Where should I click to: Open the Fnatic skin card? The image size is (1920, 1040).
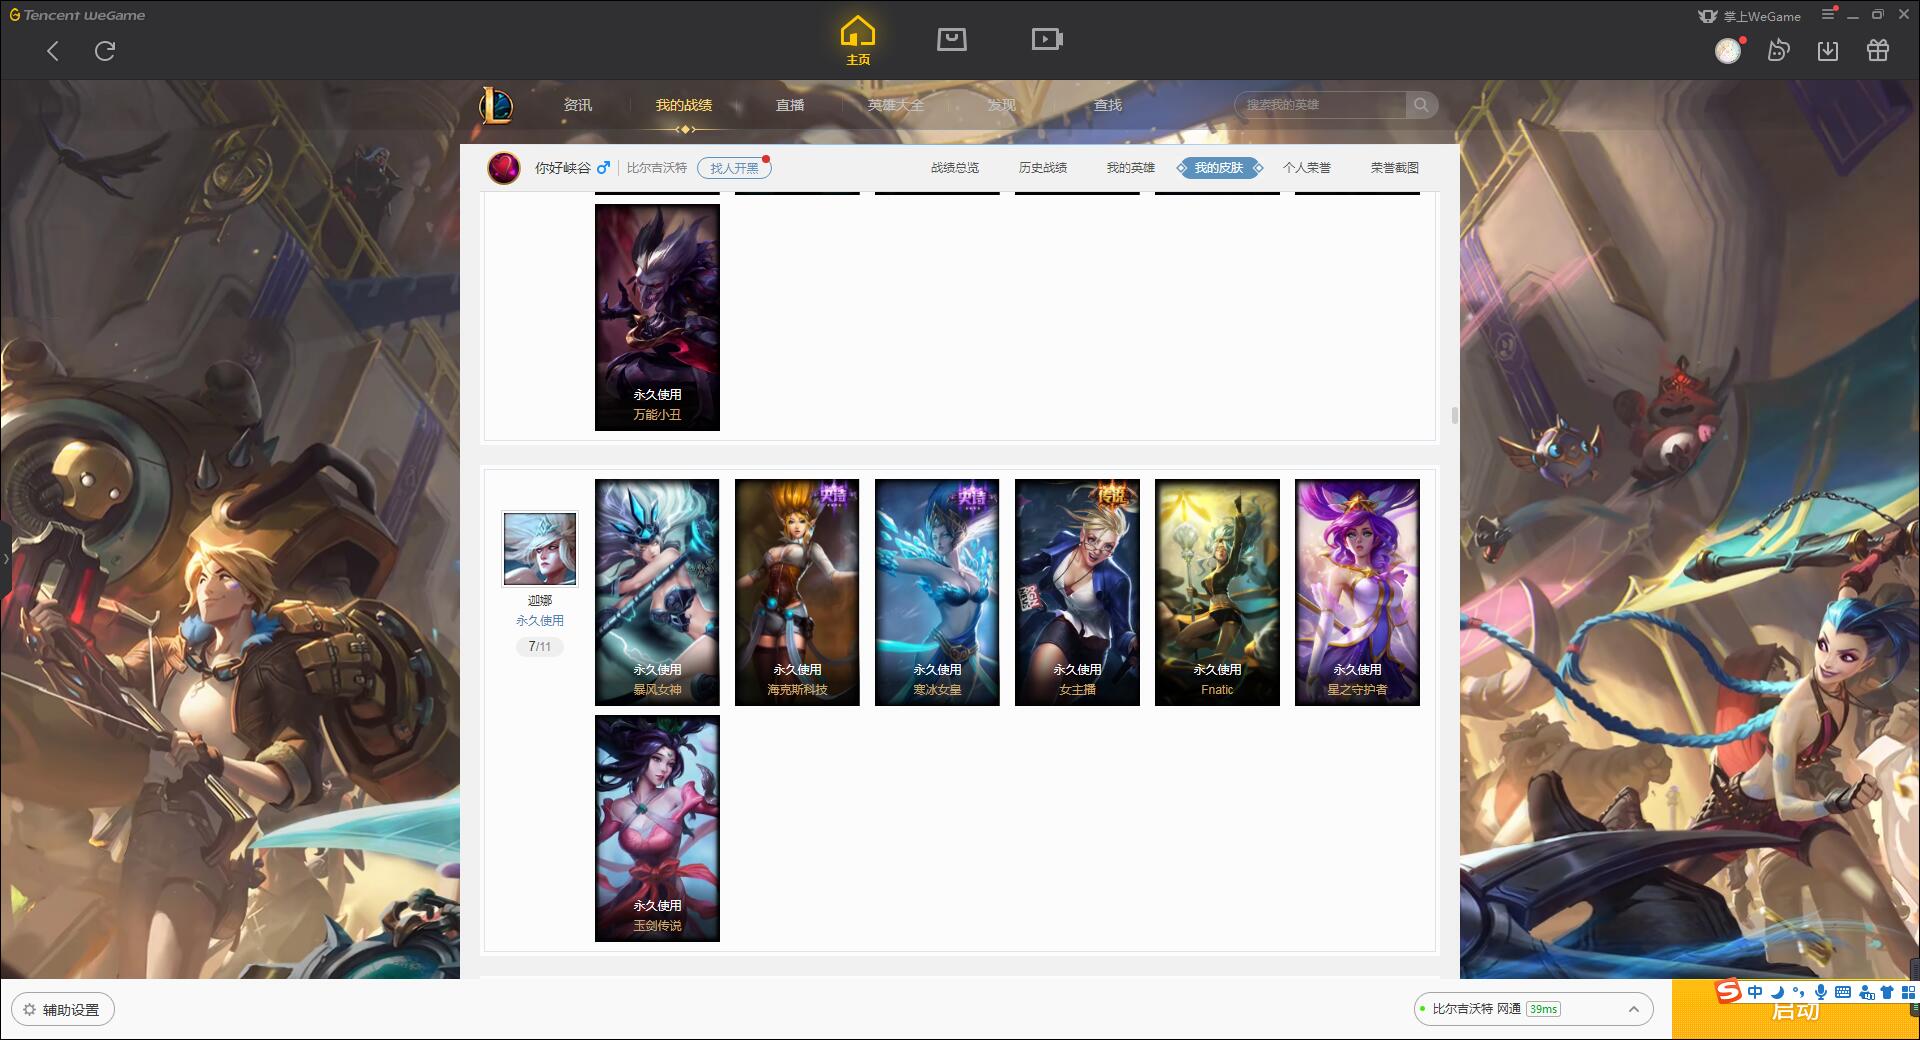click(1217, 592)
